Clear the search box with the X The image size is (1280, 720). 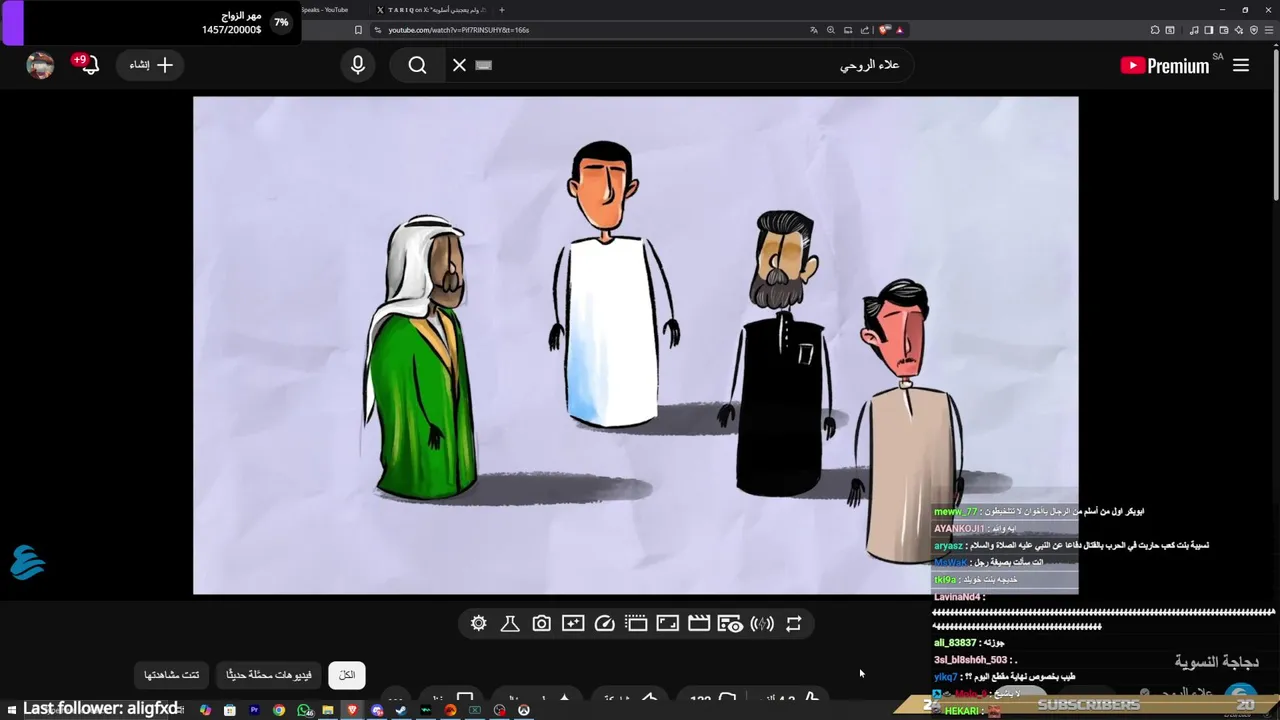pyautogui.click(x=459, y=65)
